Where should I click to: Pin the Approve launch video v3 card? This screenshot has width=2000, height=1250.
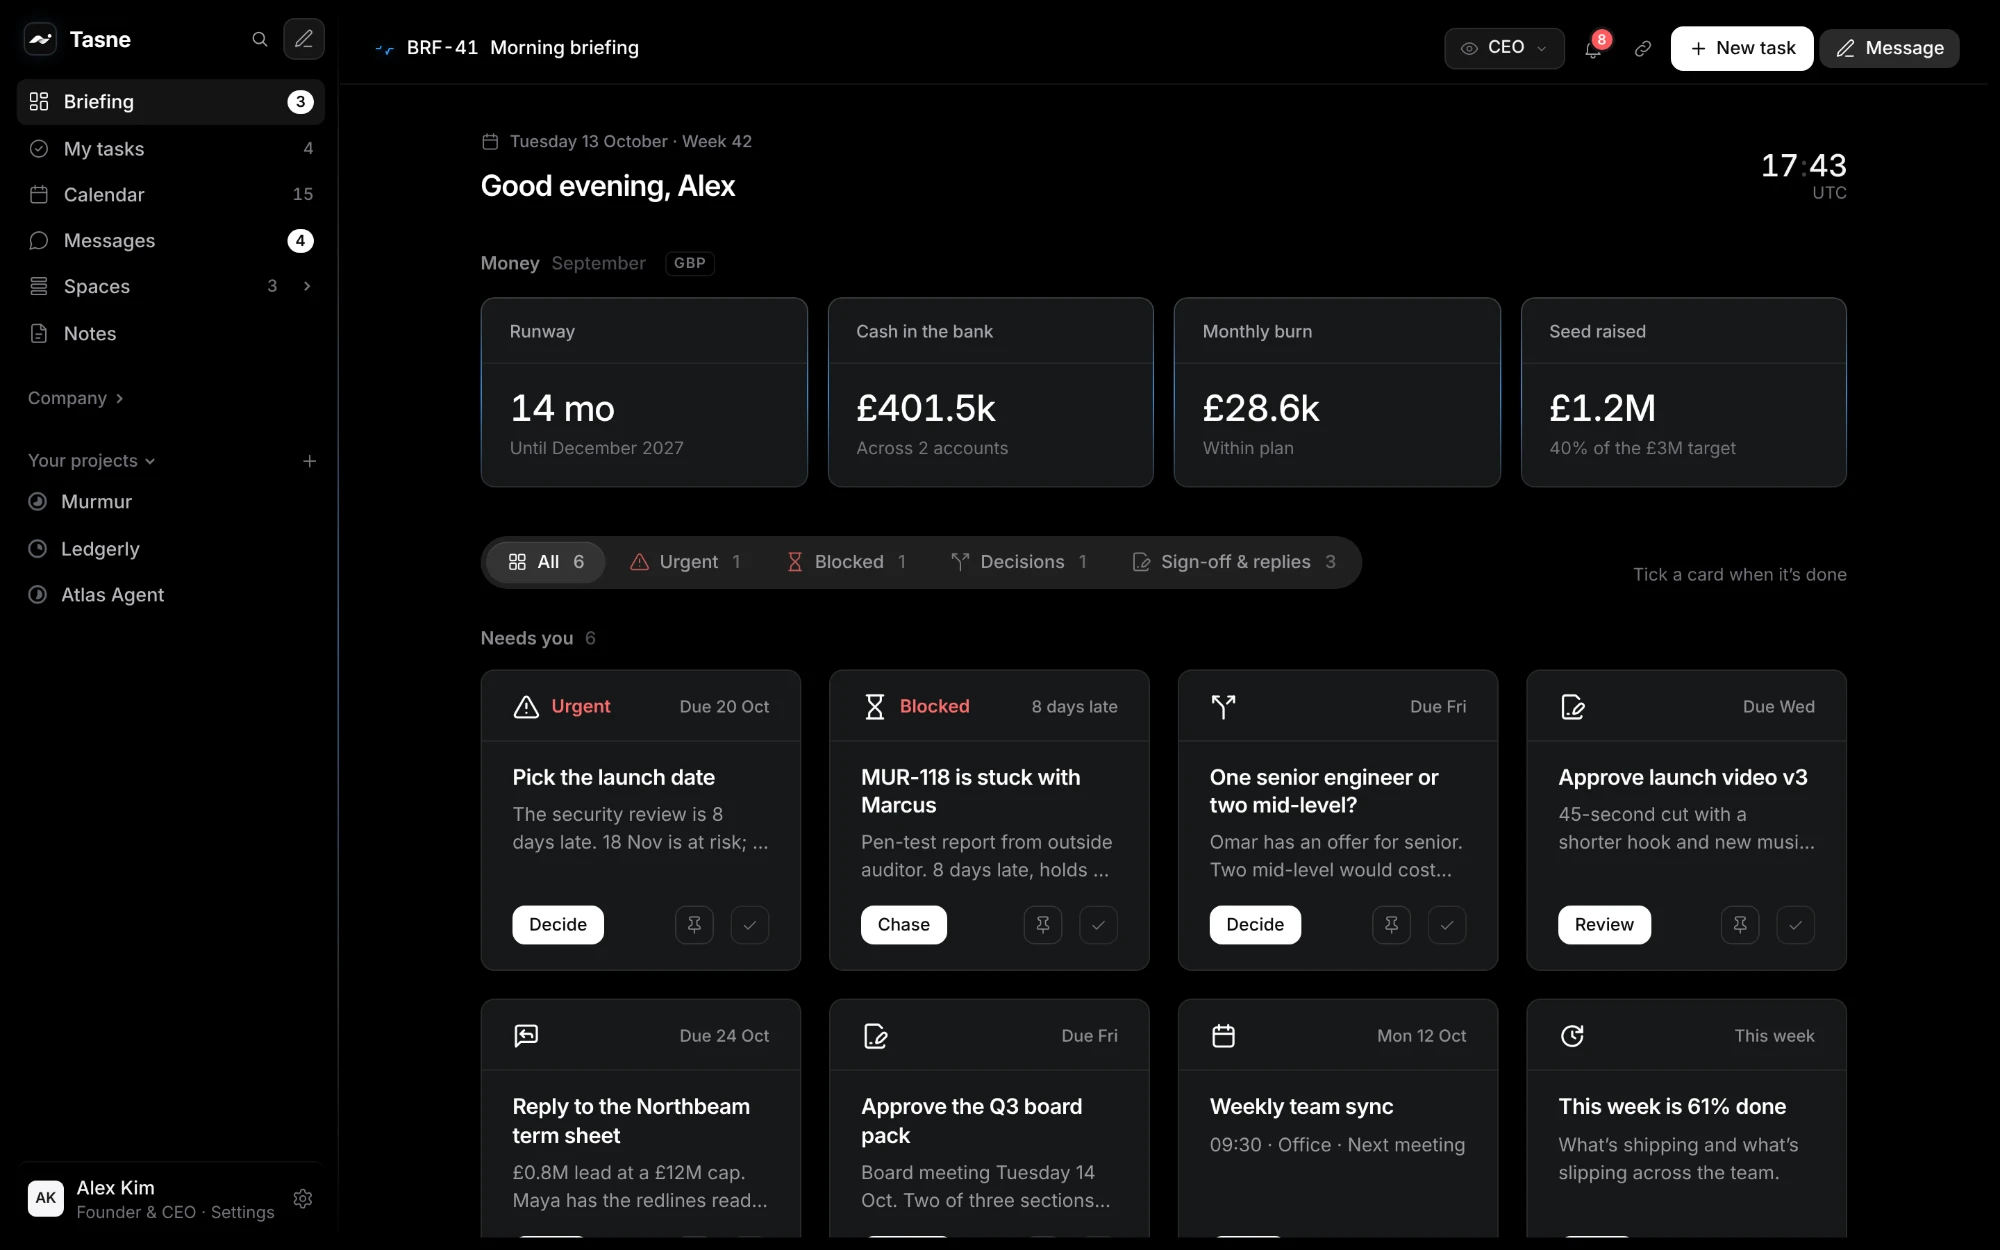1740,925
